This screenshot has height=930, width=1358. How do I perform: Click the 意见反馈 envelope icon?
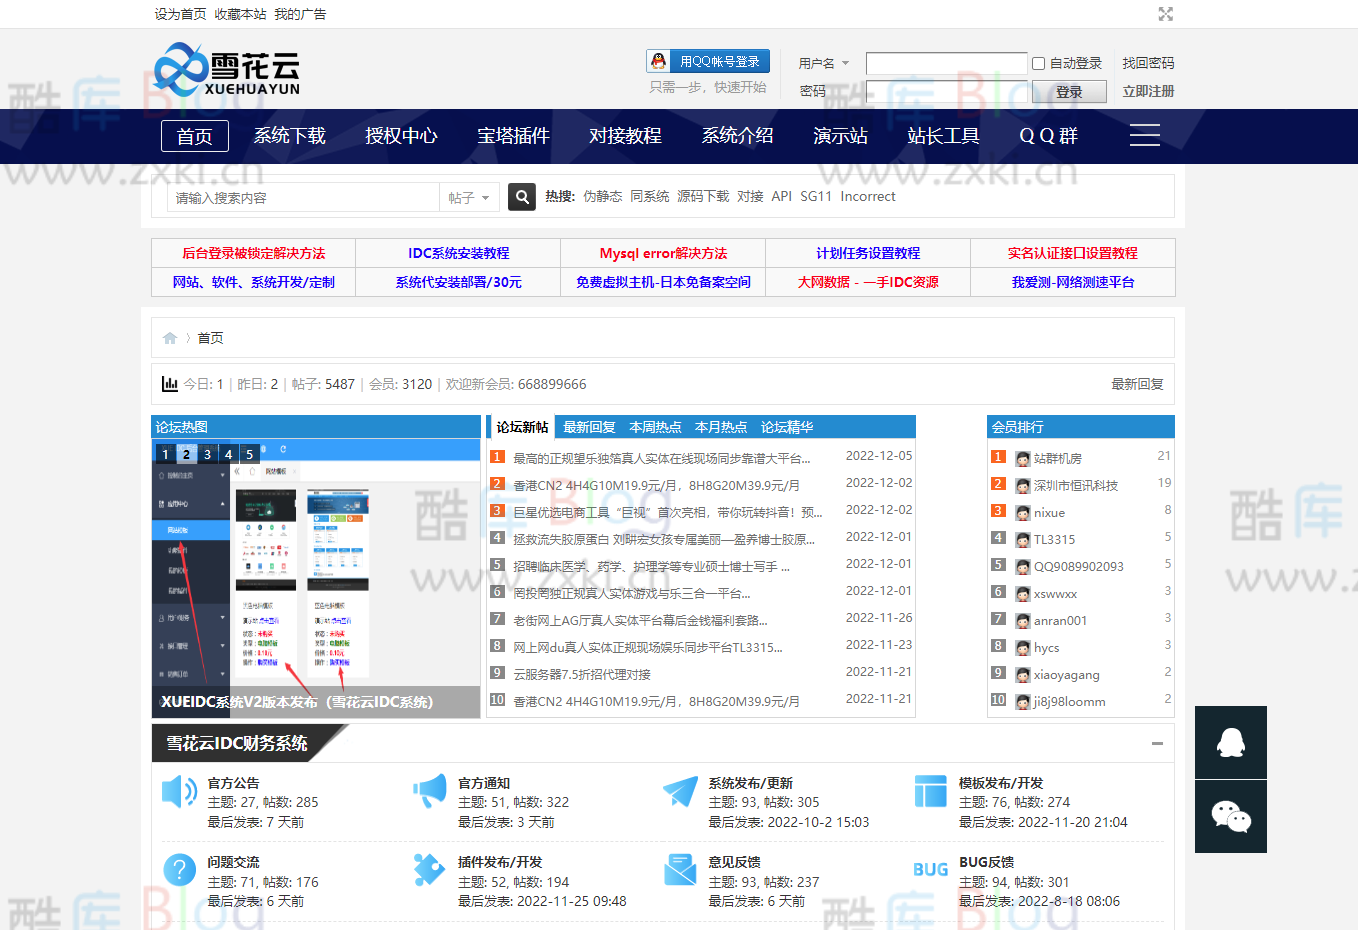(680, 869)
